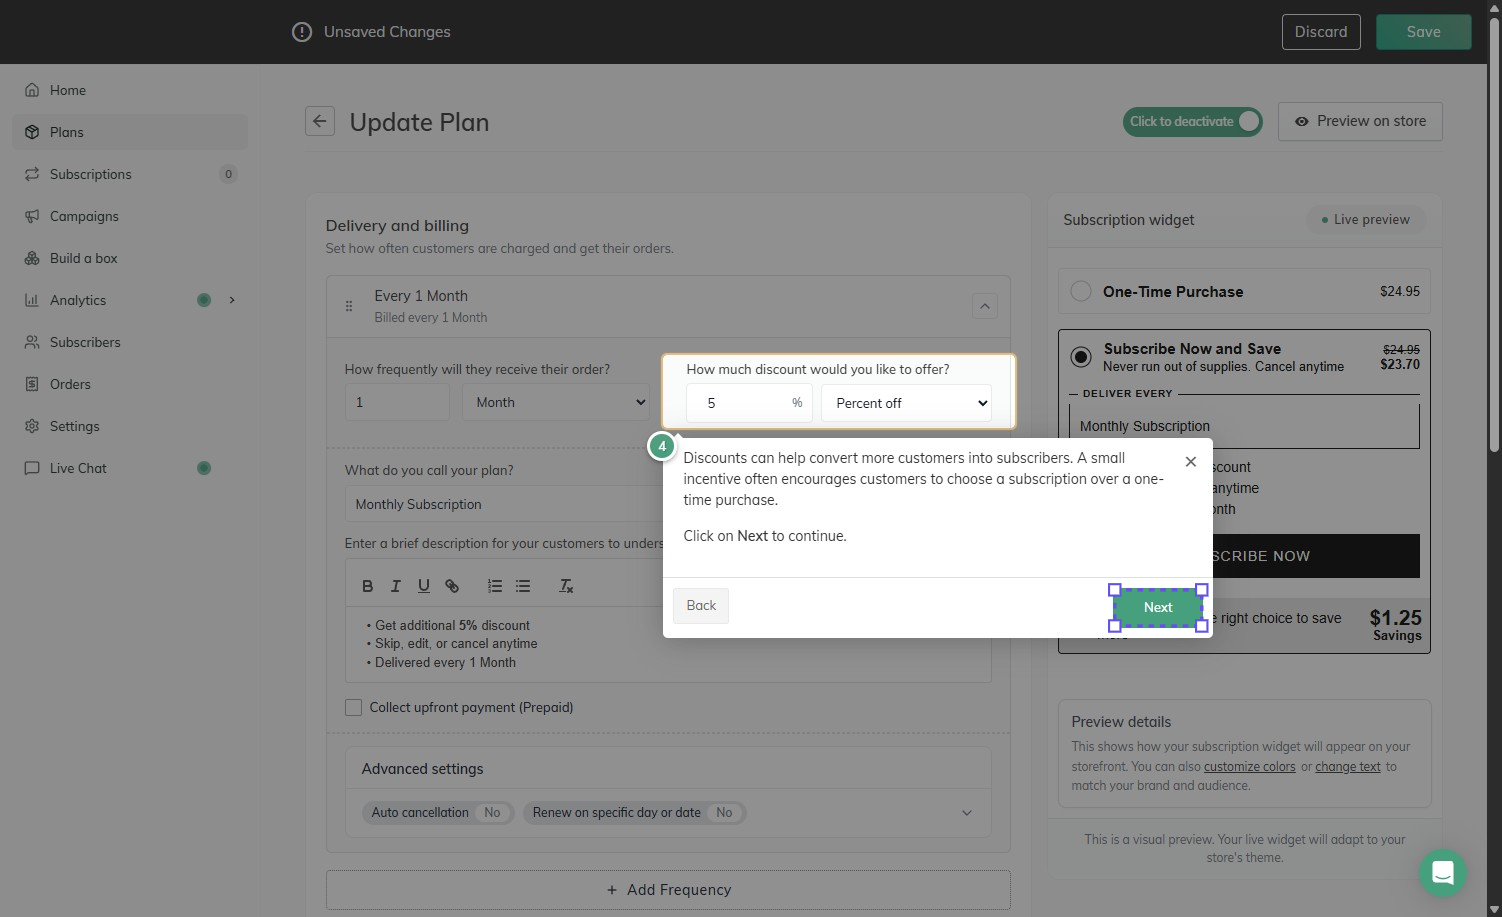Check Collect upfront payment (Prepaid) box
This screenshot has height=917, width=1502.
click(353, 707)
